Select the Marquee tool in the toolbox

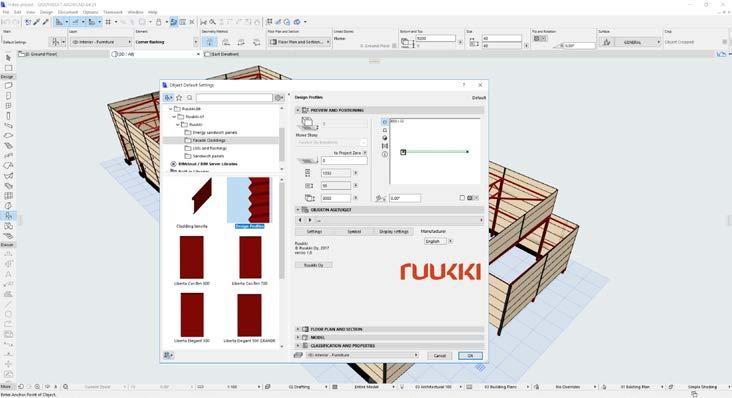coord(8,68)
